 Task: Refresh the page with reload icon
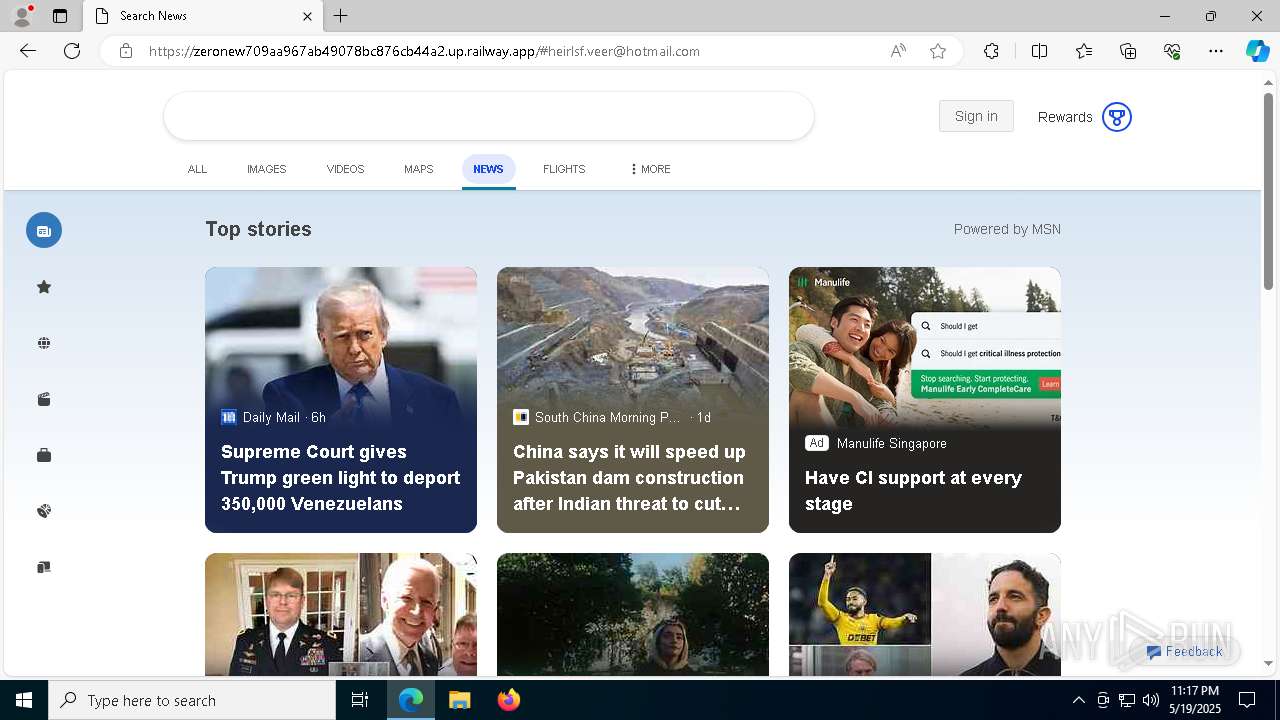72,51
